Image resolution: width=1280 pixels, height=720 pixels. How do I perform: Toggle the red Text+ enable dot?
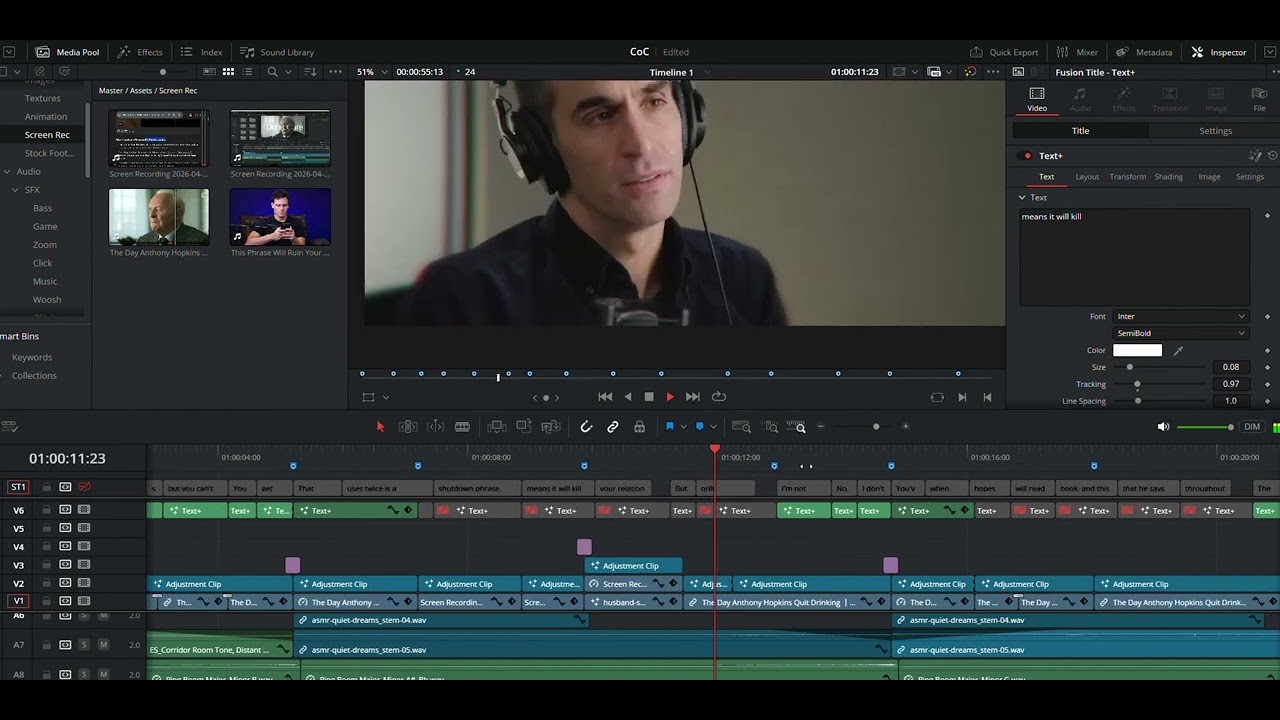(1026, 156)
